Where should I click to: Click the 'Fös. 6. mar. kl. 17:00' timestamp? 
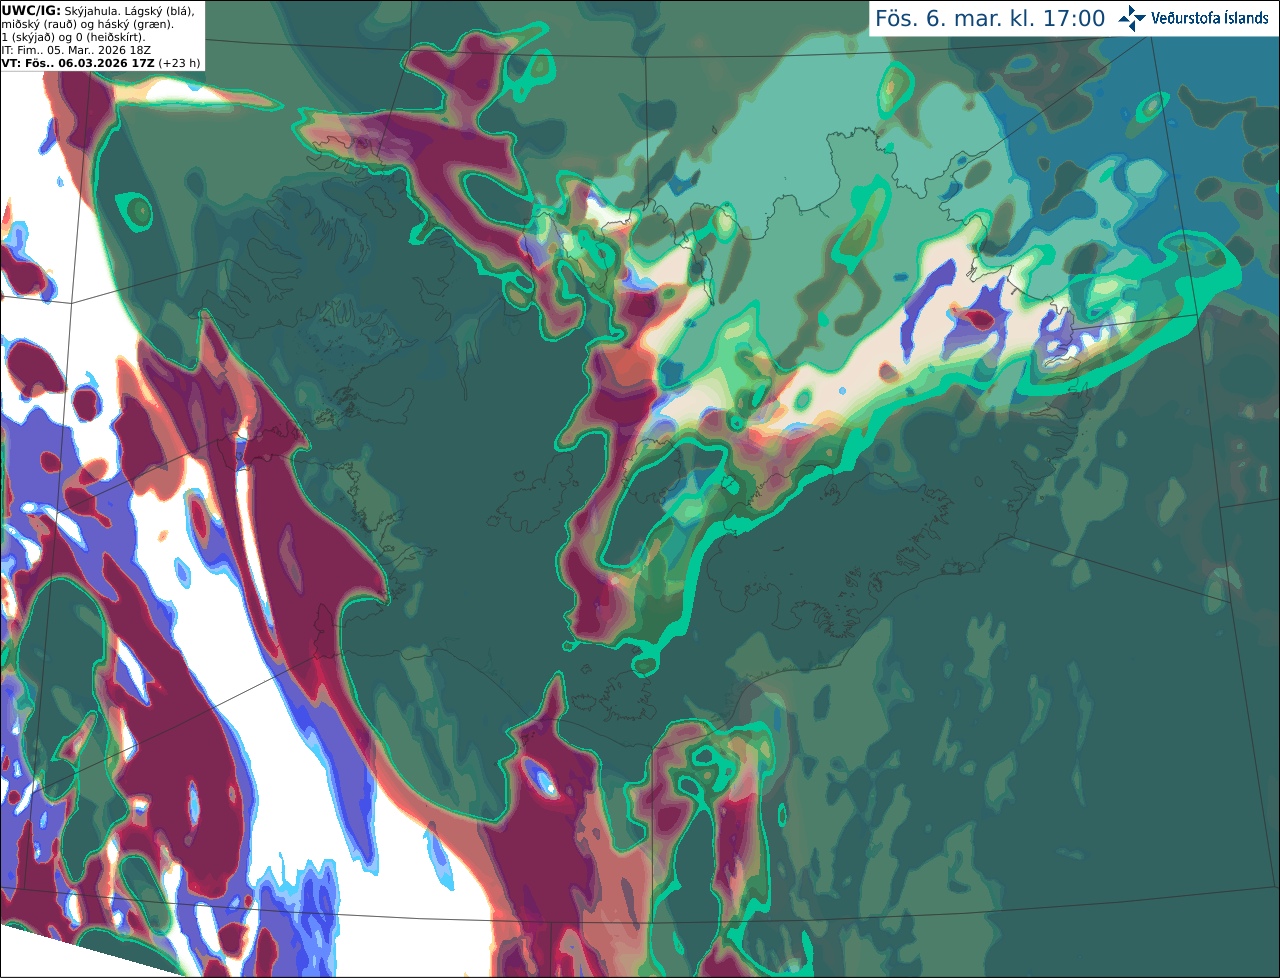[990, 19]
